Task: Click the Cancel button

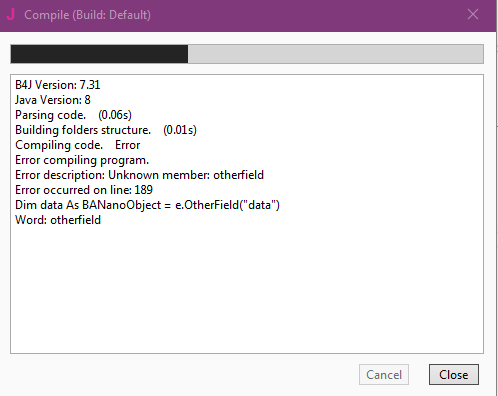Action: [384, 374]
